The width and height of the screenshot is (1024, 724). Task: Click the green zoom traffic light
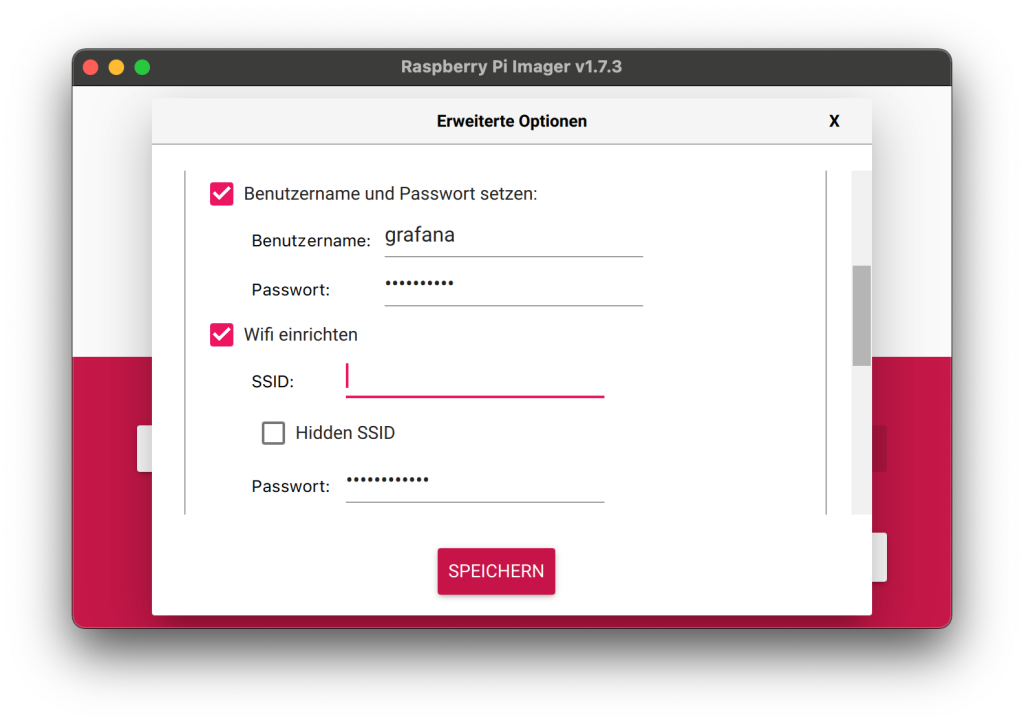point(142,66)
